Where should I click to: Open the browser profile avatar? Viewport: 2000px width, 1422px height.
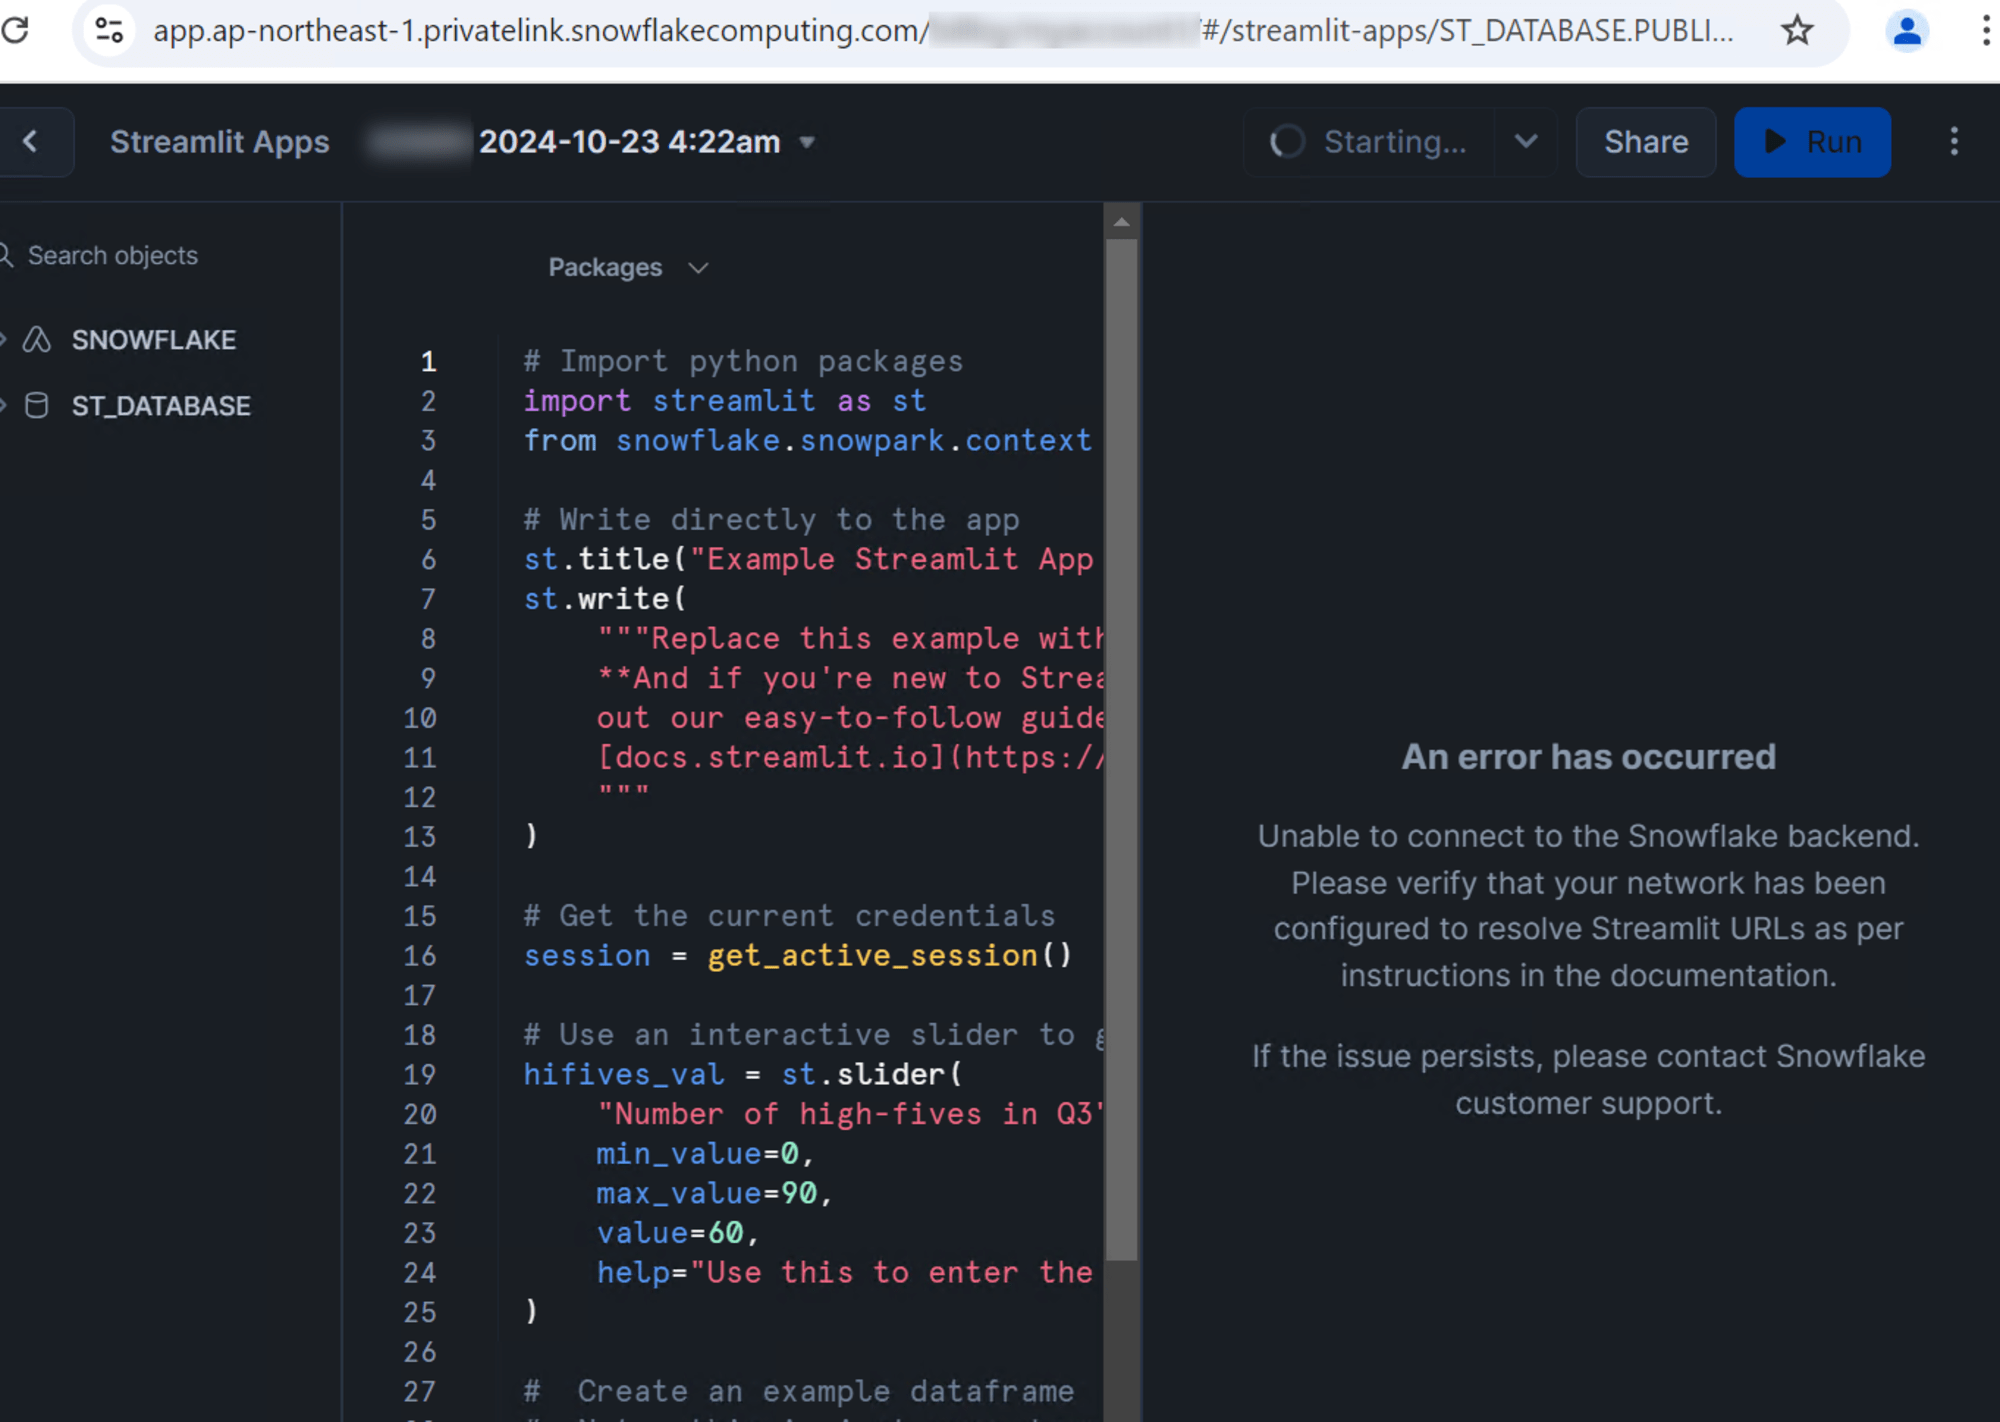[1907, 30]
